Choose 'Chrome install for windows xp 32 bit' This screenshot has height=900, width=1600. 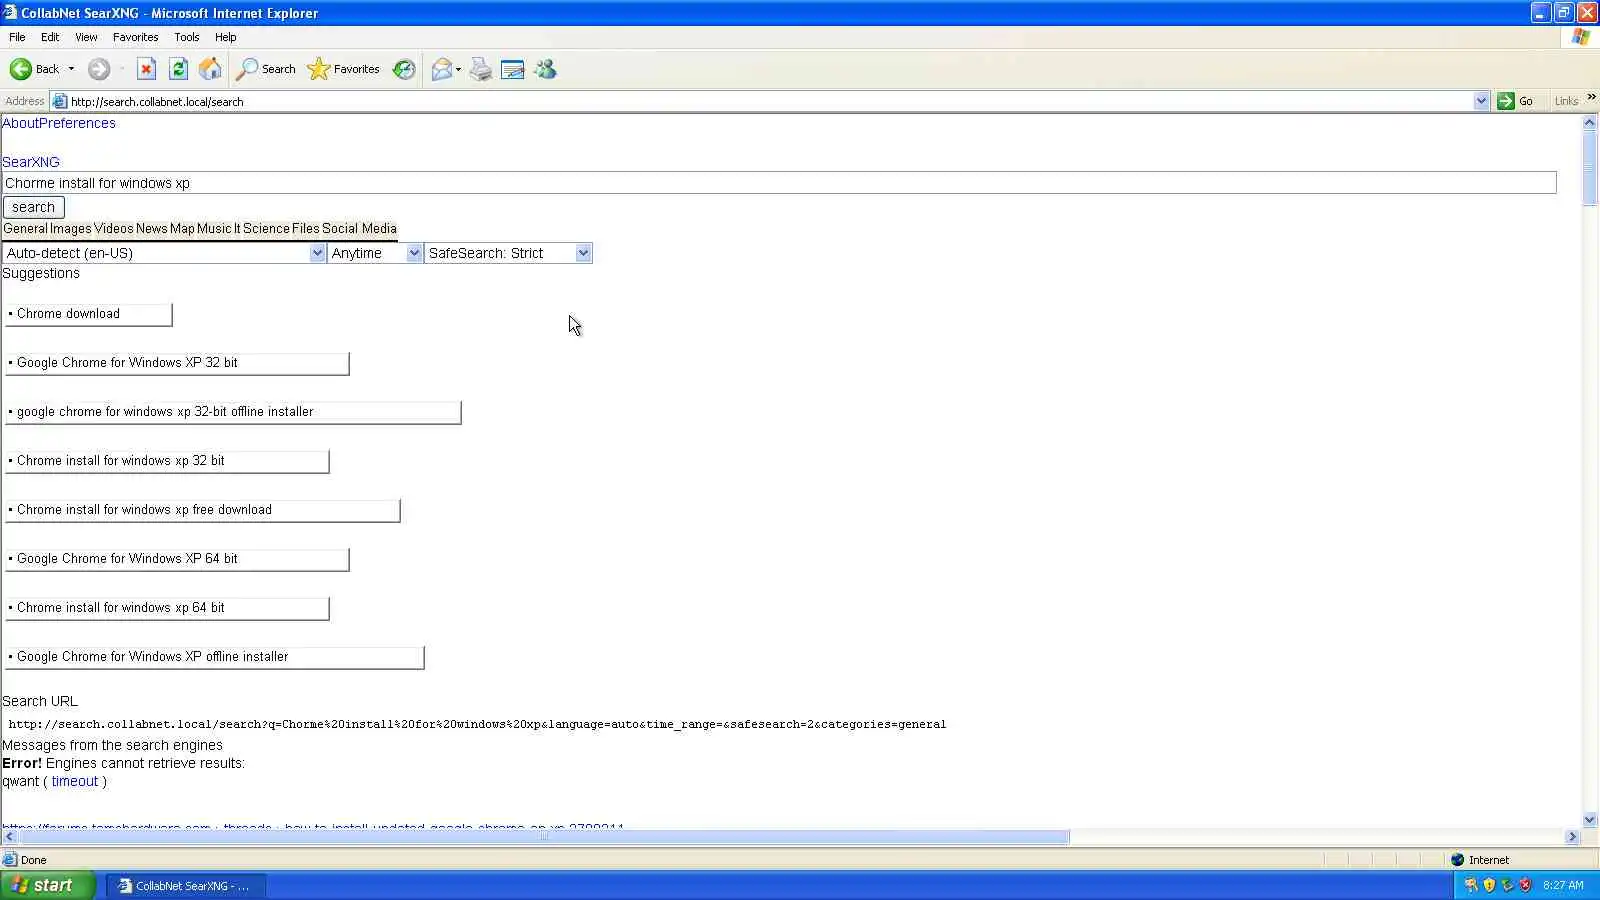[x=167, y=461]
